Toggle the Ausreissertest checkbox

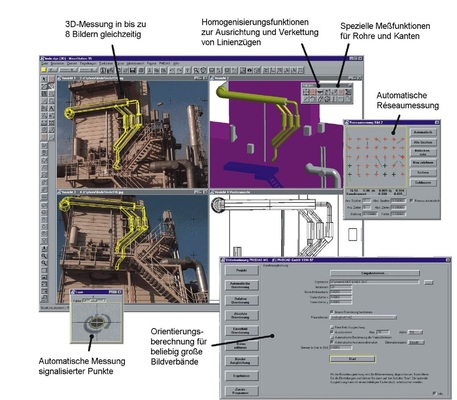coord(332,332)
